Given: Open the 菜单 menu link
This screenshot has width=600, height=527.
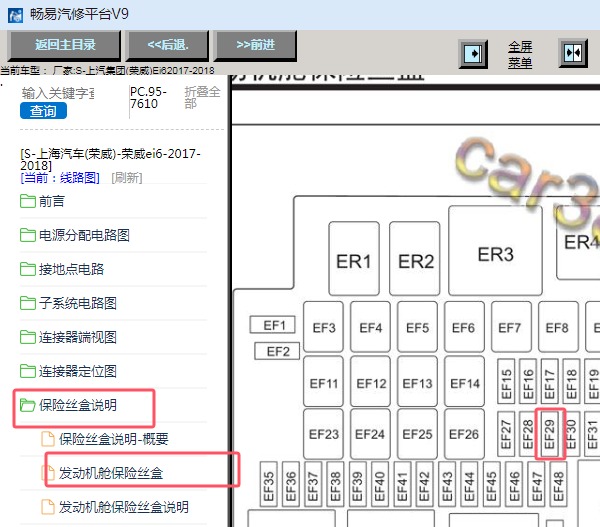Looking at the screenshot, I should (x=520, y=62).
